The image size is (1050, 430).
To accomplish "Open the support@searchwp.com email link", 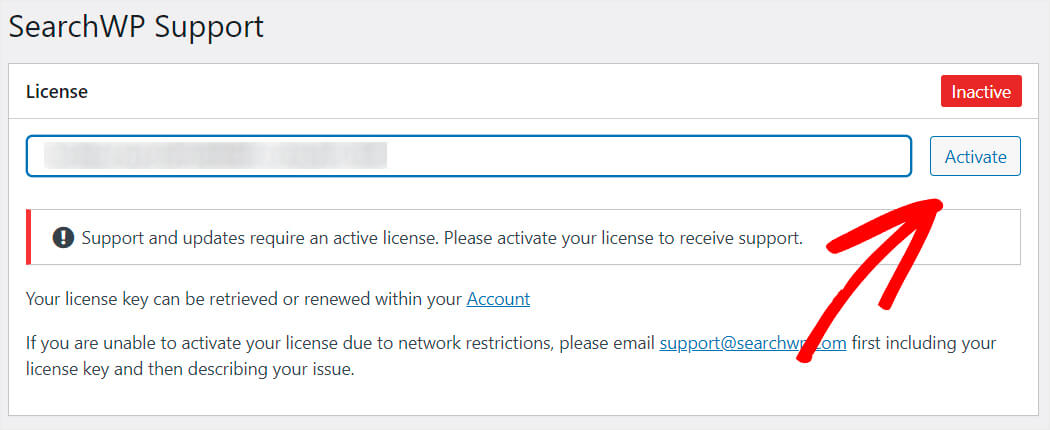I will pyautogui.click(x=753, y=344).
